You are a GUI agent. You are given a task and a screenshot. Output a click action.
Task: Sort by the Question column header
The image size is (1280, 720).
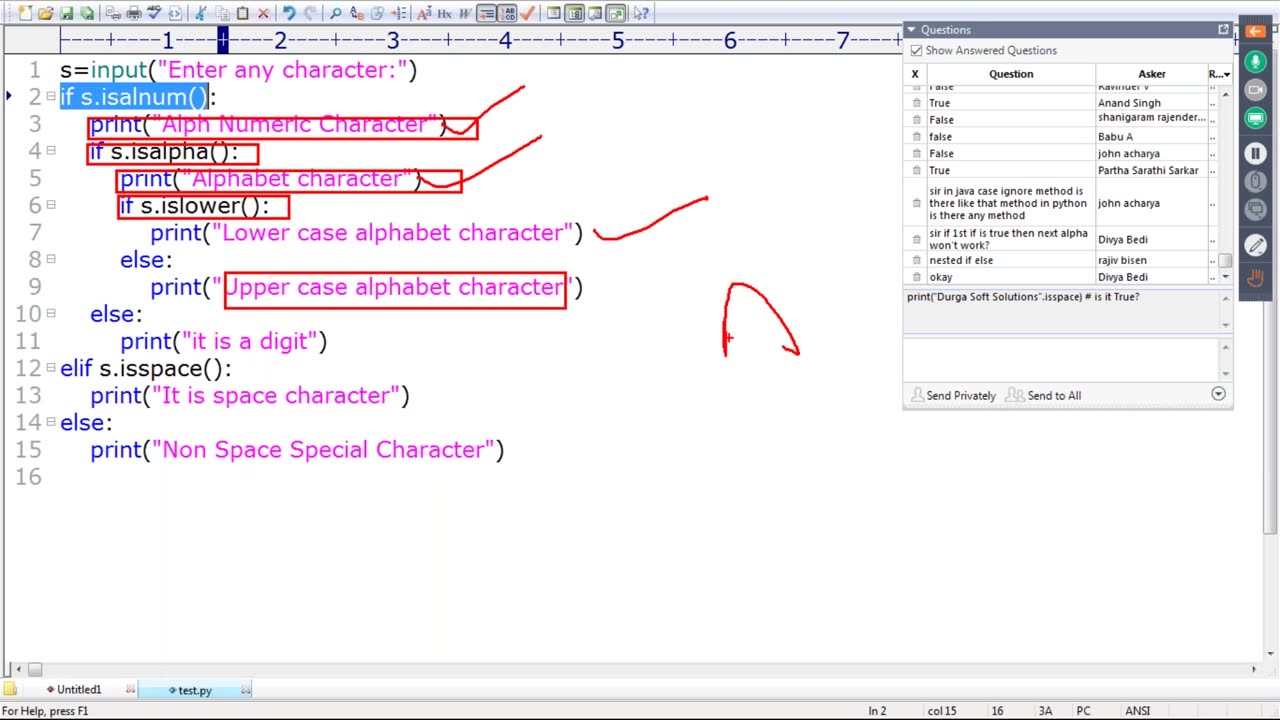(x=1011, y=74)
